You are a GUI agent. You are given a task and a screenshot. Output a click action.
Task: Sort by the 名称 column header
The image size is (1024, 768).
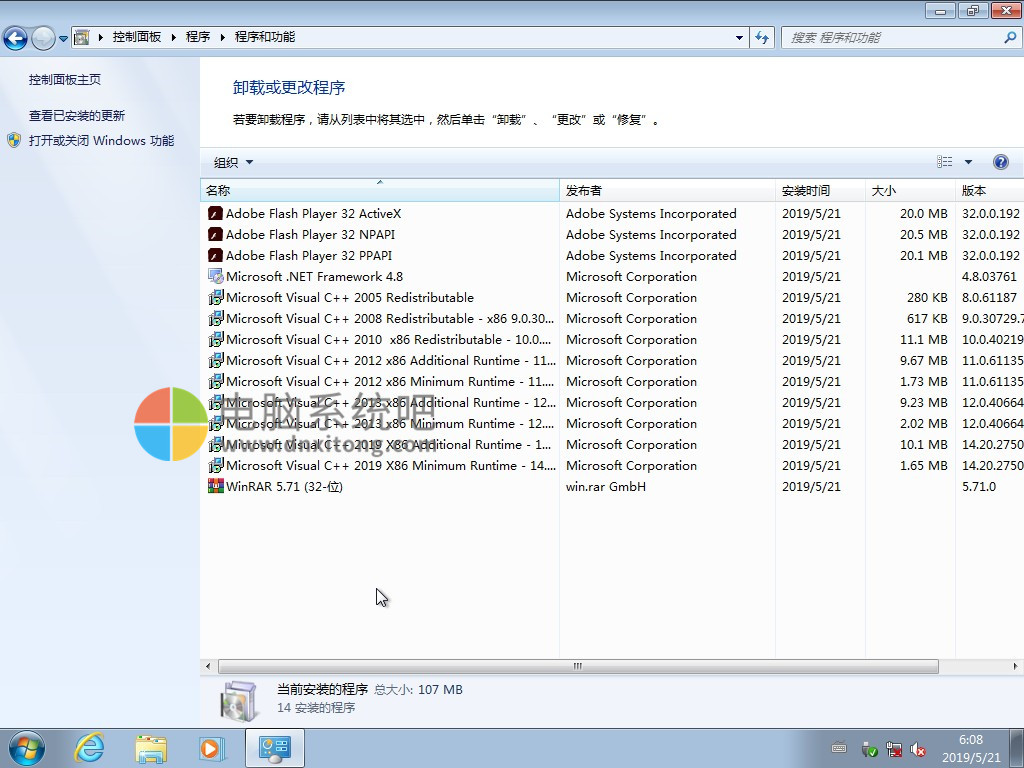tap(379, 191)
